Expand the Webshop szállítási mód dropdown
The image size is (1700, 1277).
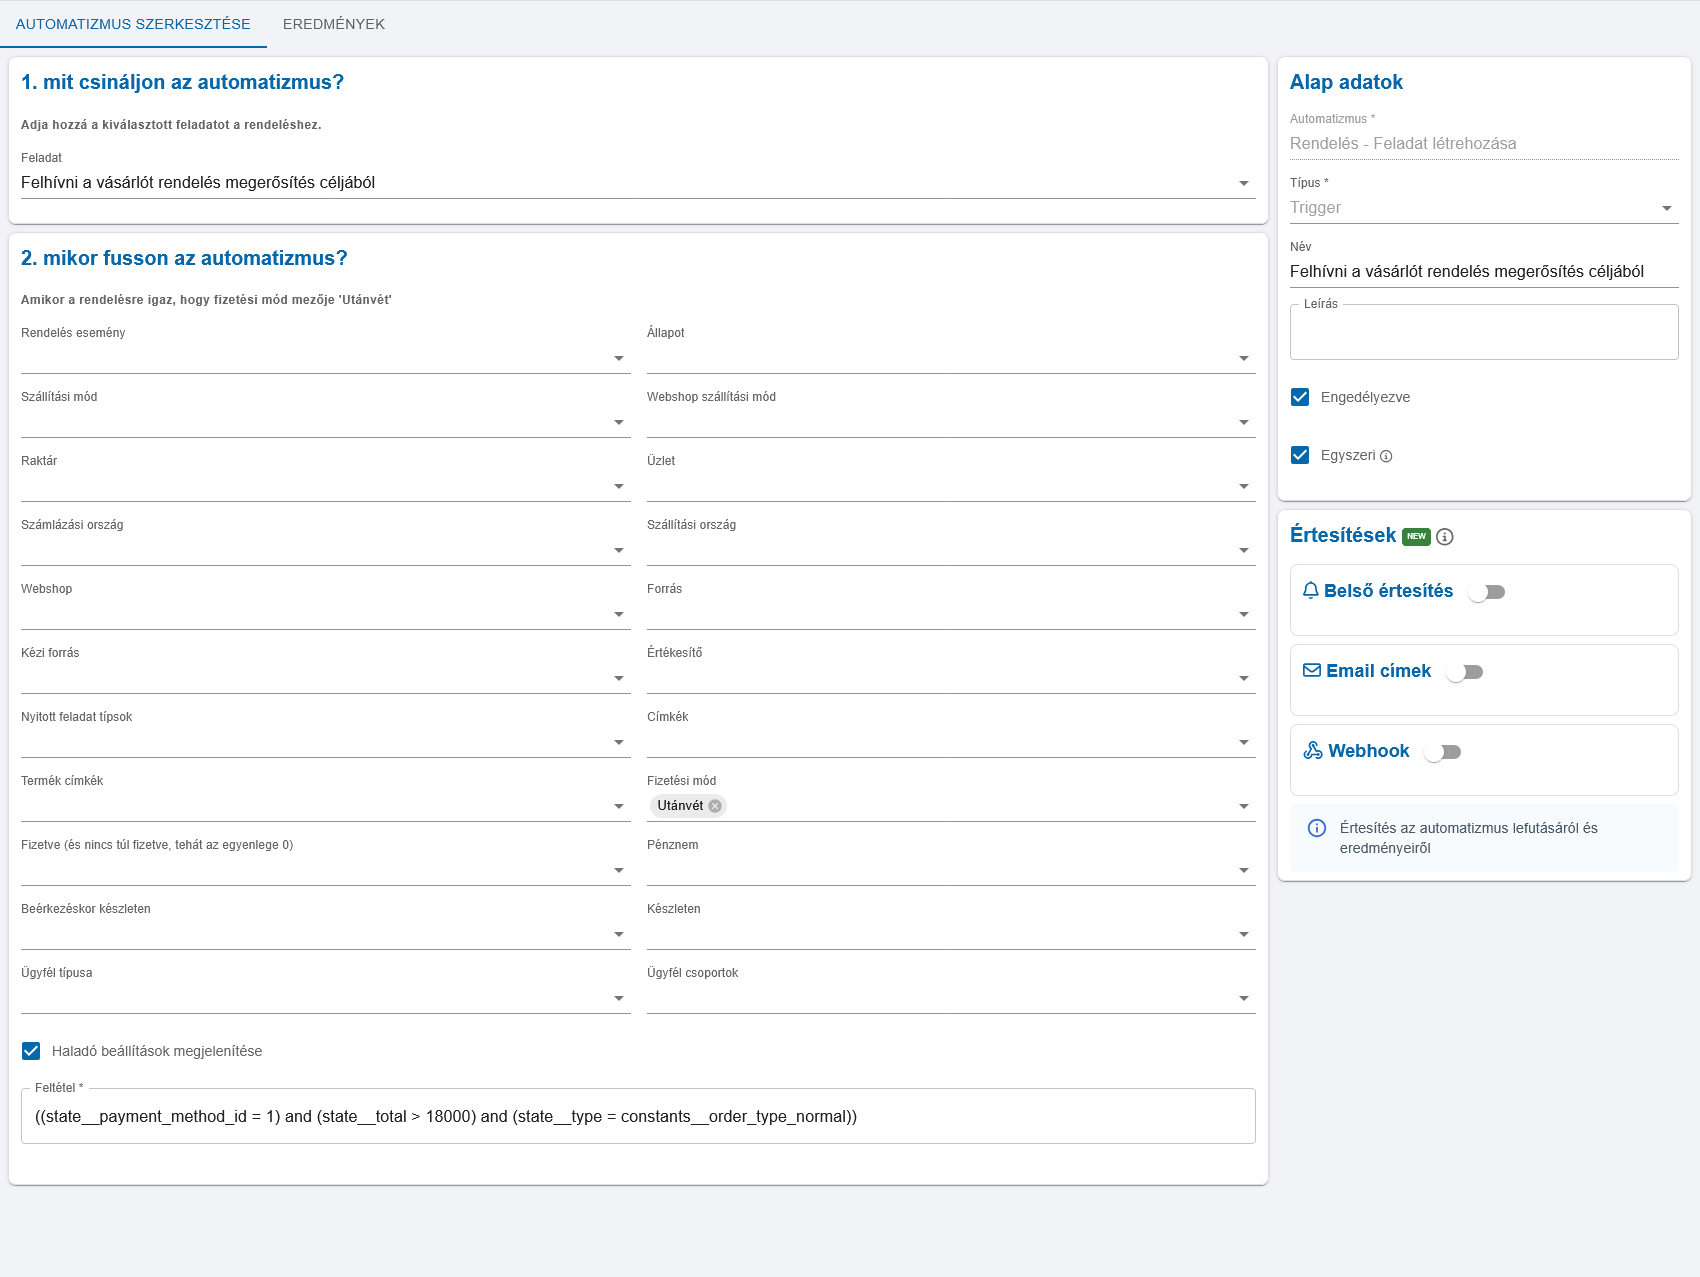tap(951, 422)
